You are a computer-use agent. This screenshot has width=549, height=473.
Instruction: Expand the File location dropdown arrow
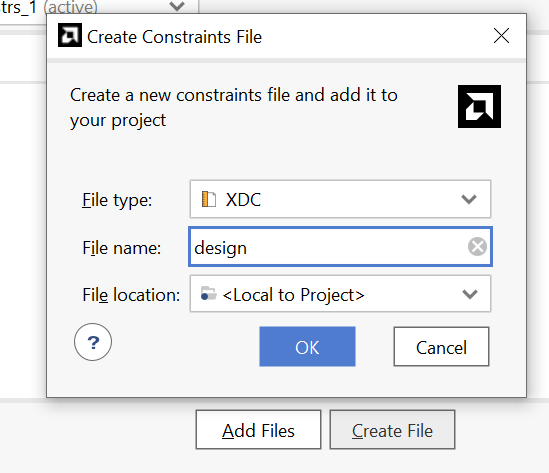470,294
